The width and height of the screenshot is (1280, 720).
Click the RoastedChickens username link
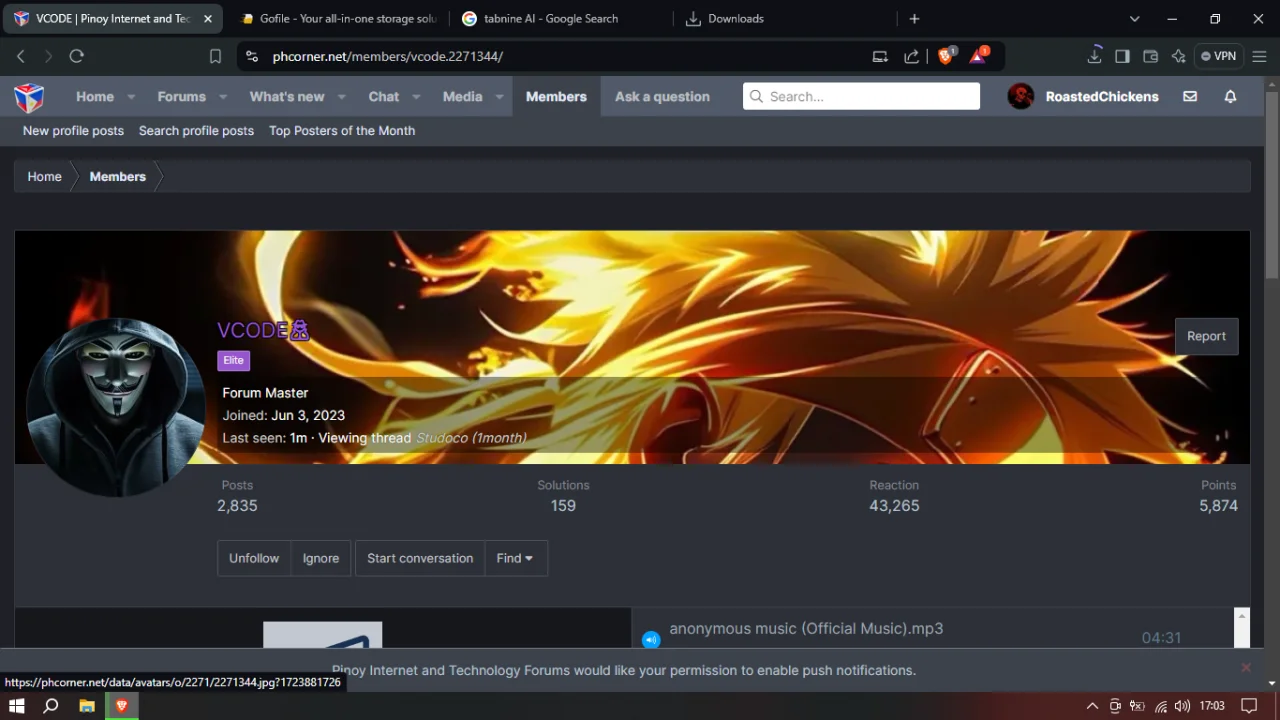tap(1102, 97)
